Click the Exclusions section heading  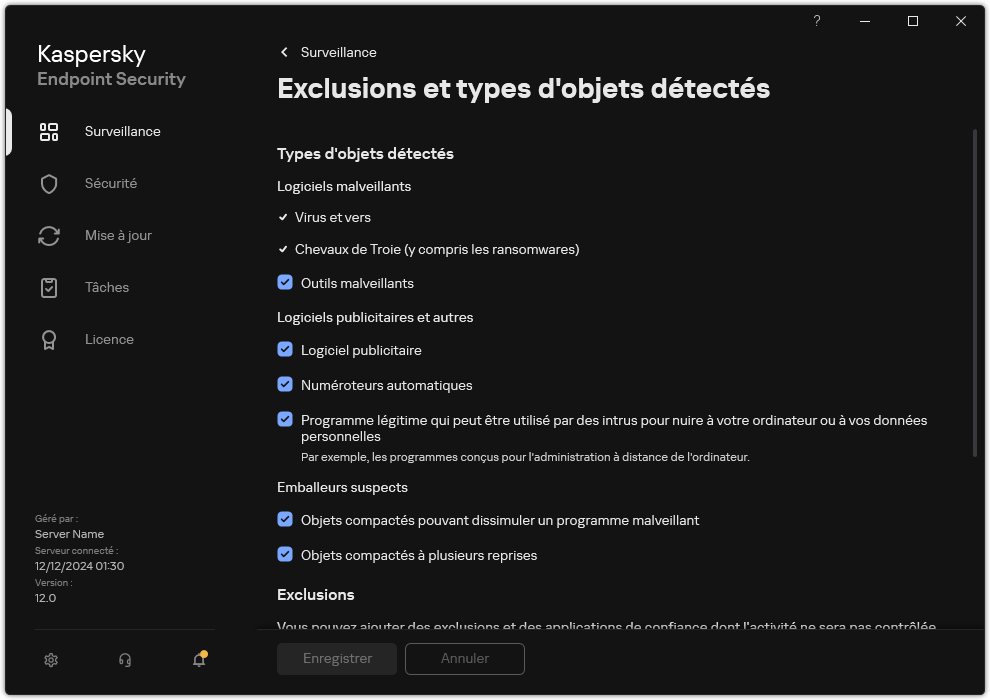click(x=316, y=595)
